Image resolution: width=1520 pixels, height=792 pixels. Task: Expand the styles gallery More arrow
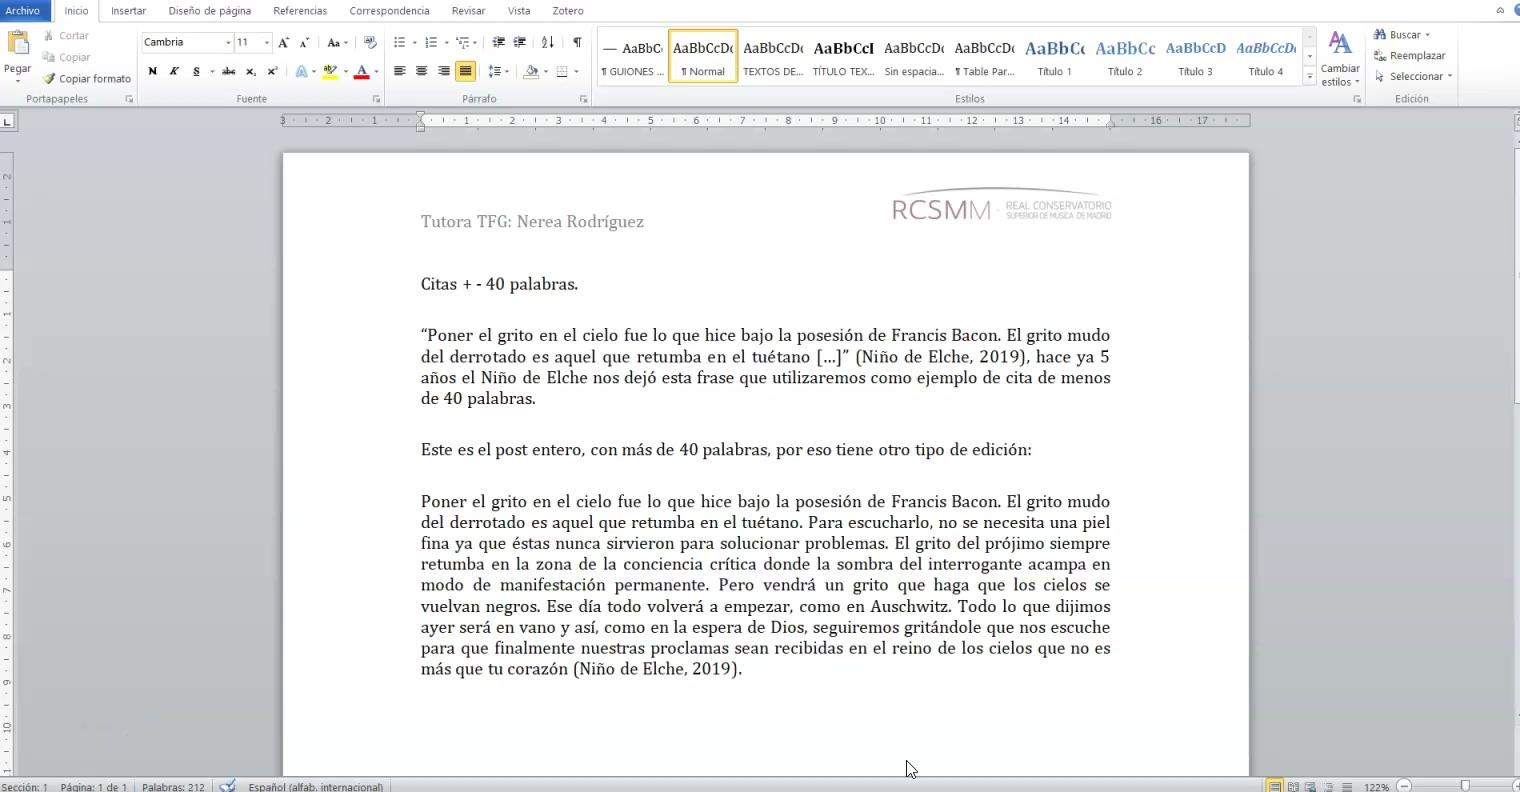pos(1310,77)
